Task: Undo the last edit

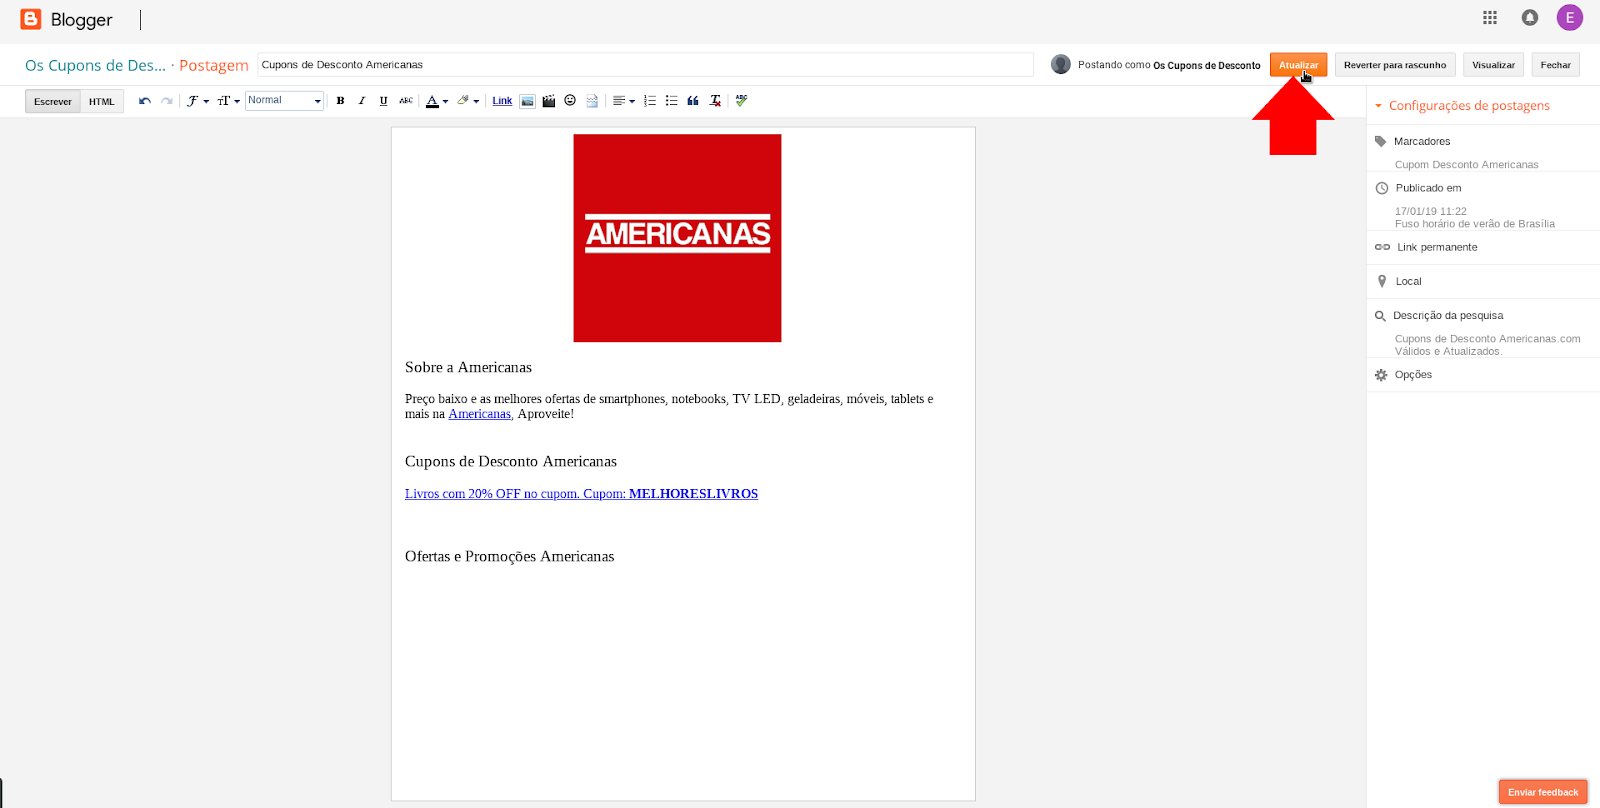Action: pyautogui.click(x=145, y=101)
